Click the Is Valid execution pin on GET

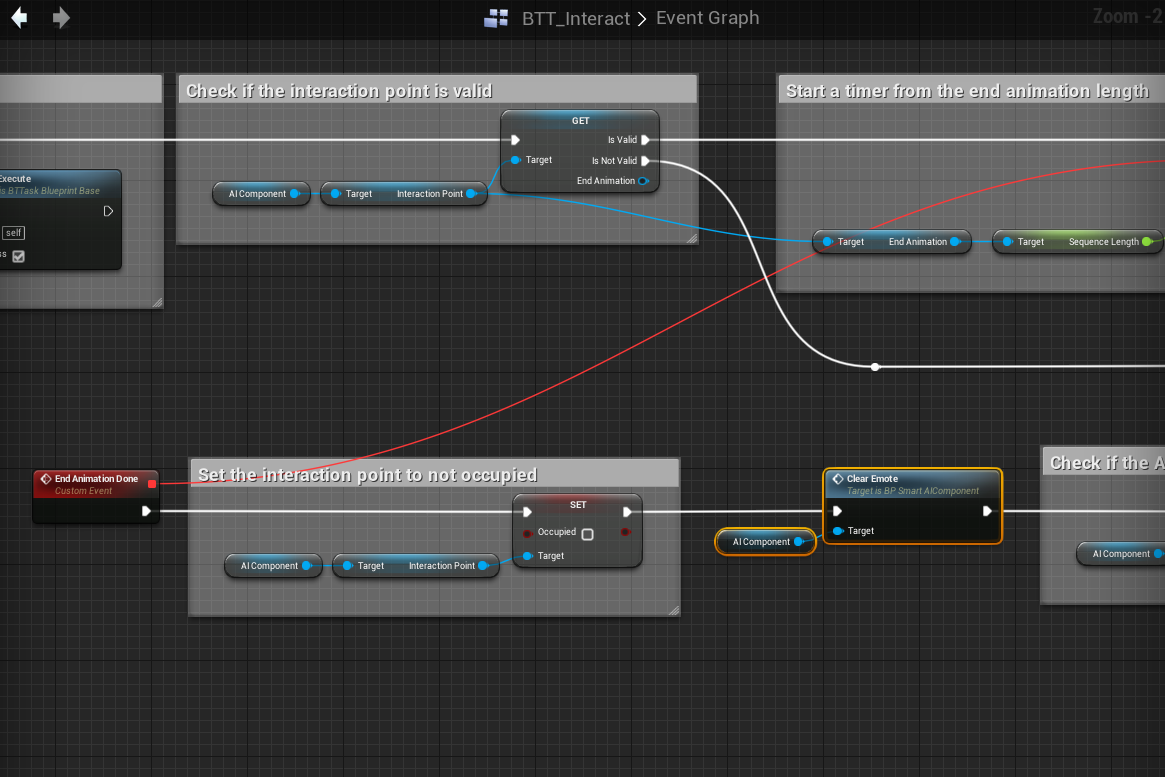[645, 140]
